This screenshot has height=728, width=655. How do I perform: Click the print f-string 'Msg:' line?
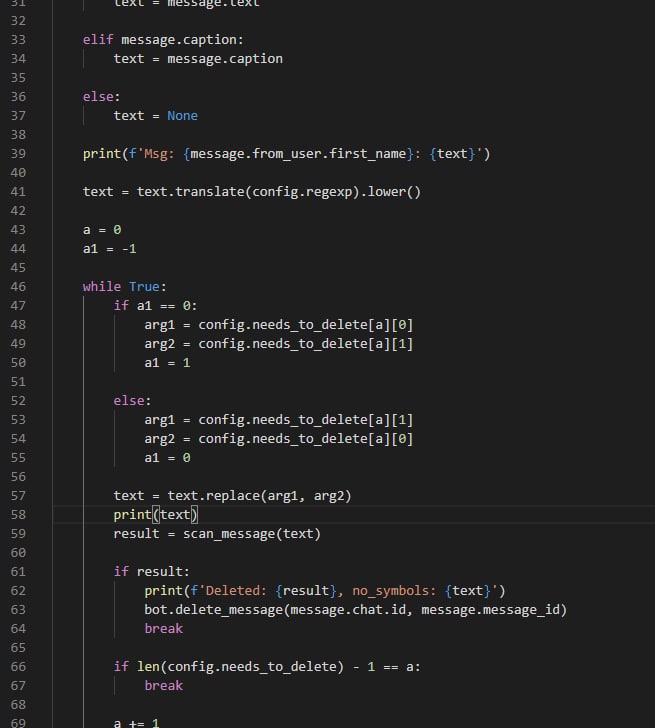click(286, 154)
